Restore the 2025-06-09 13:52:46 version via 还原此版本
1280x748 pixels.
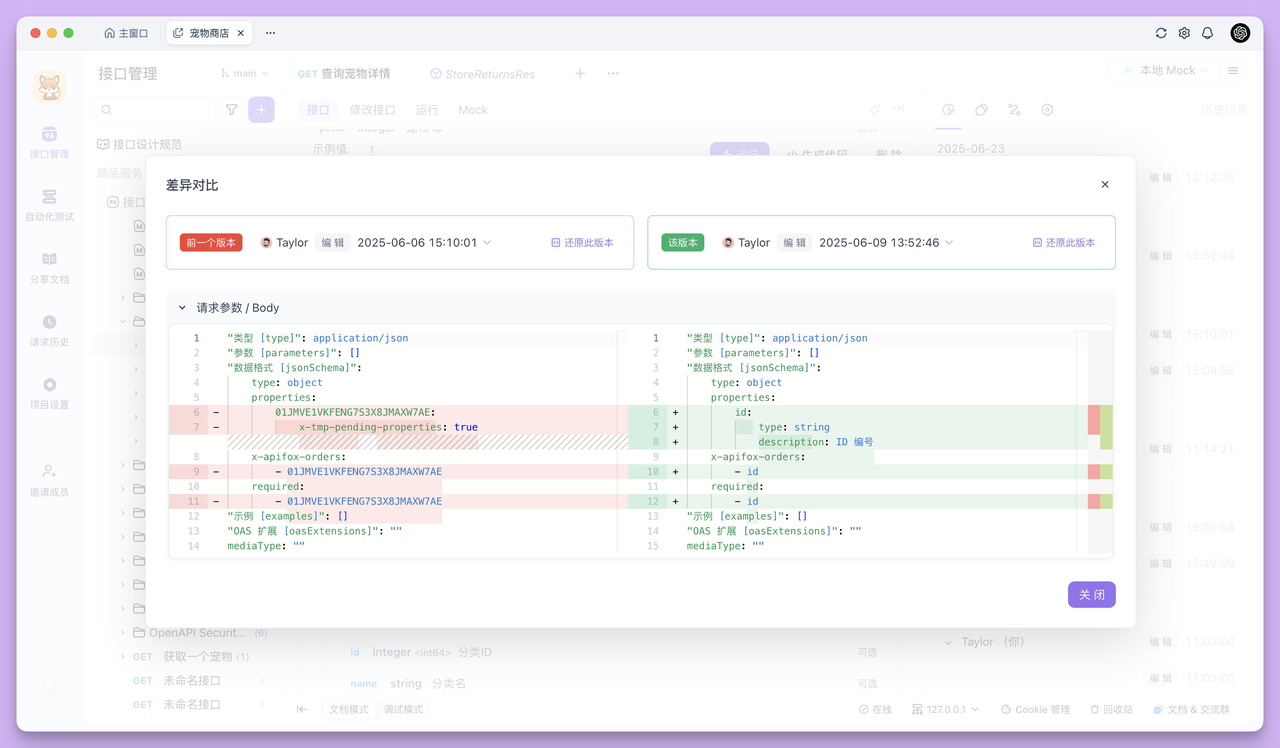point(1064,243)
